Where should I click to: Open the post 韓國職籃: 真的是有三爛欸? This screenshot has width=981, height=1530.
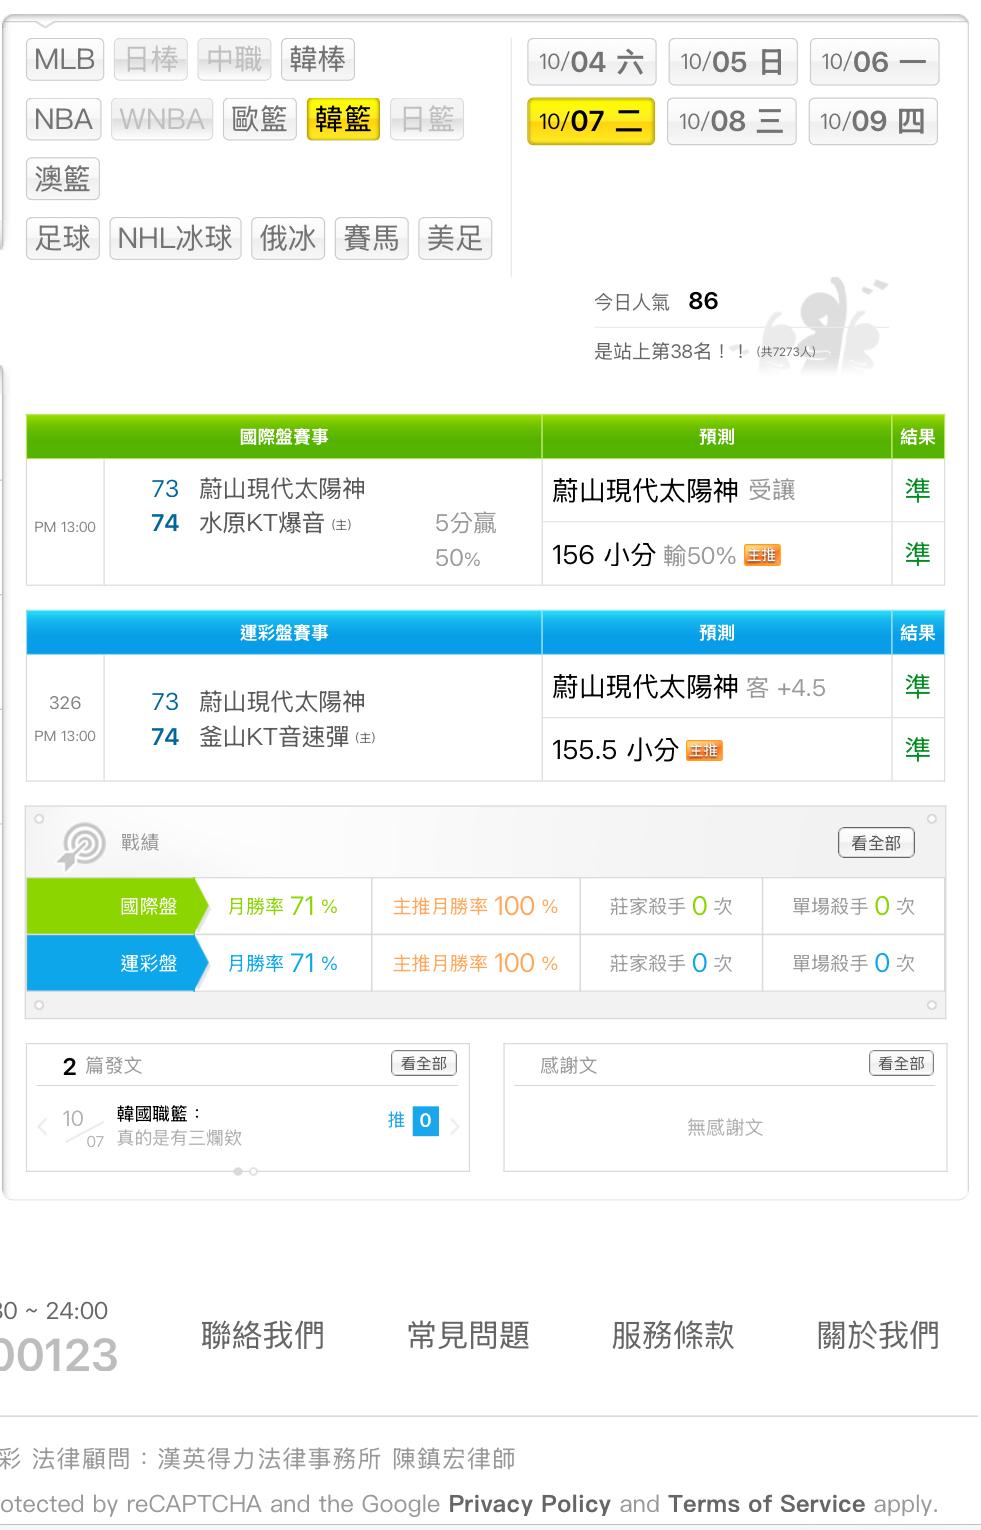pos(179,1126)
